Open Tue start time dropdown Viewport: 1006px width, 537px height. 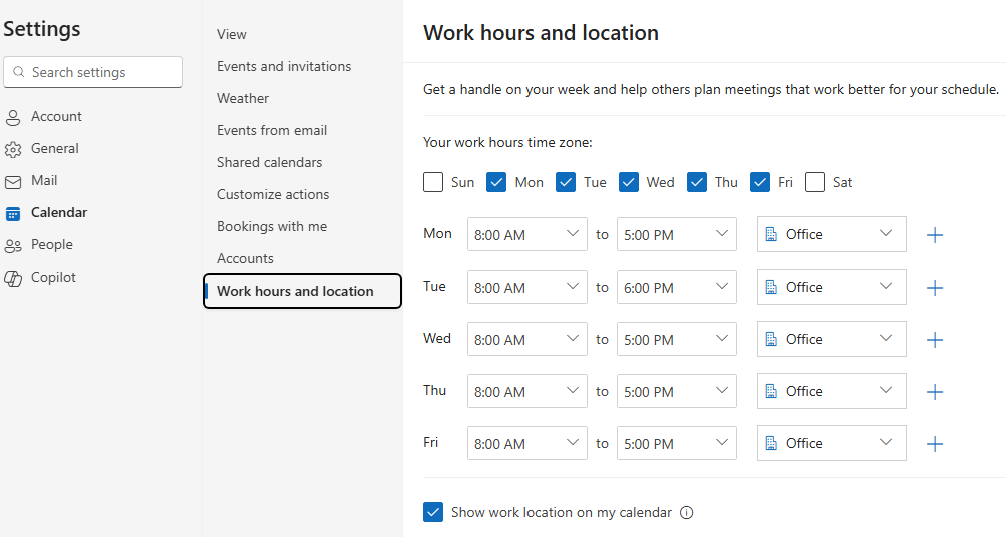pyautogui.click(x=527, y=287)
